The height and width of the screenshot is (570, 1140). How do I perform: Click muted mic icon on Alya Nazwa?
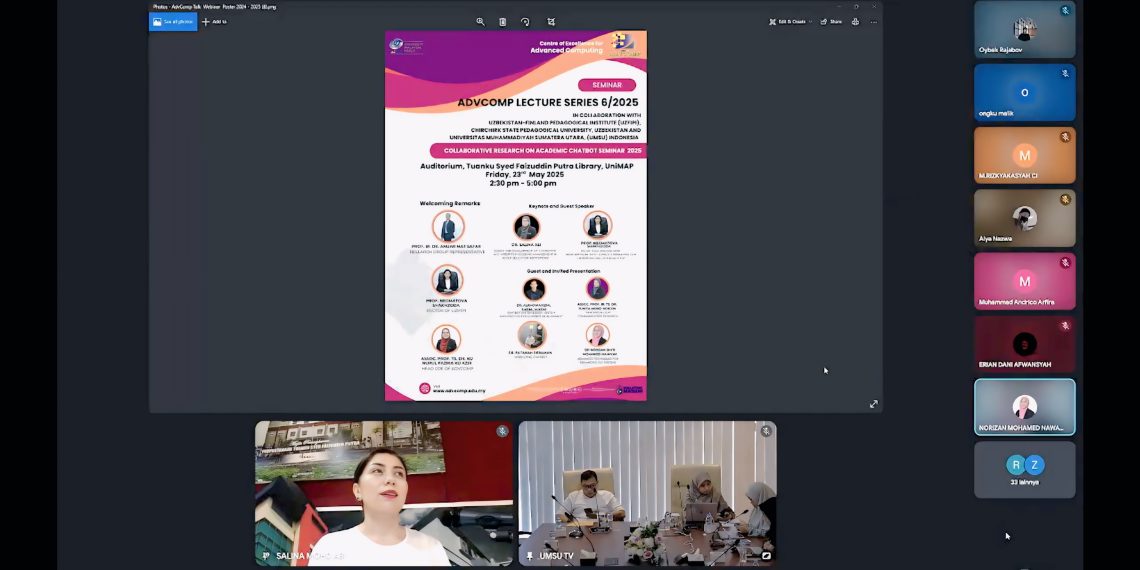pyautogui.click(x=1065, y=199)
